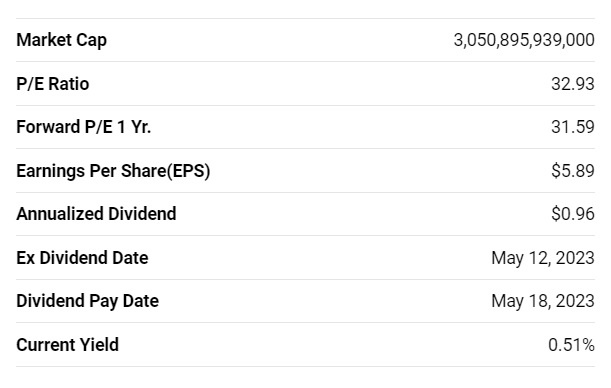The height and width of the screenshot is (388, 611).
Task: Click the P/E Ratio label
Action: click(53, 84)
